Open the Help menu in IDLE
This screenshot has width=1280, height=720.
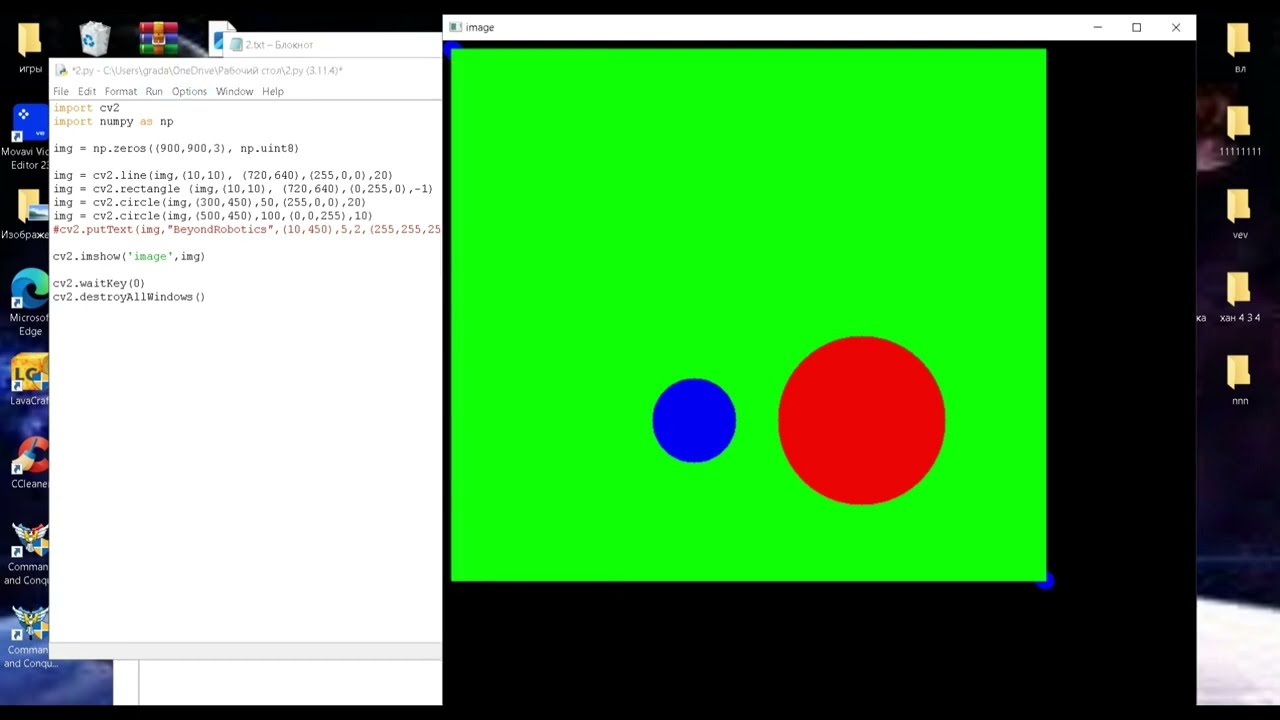click(x=273, y=91)
